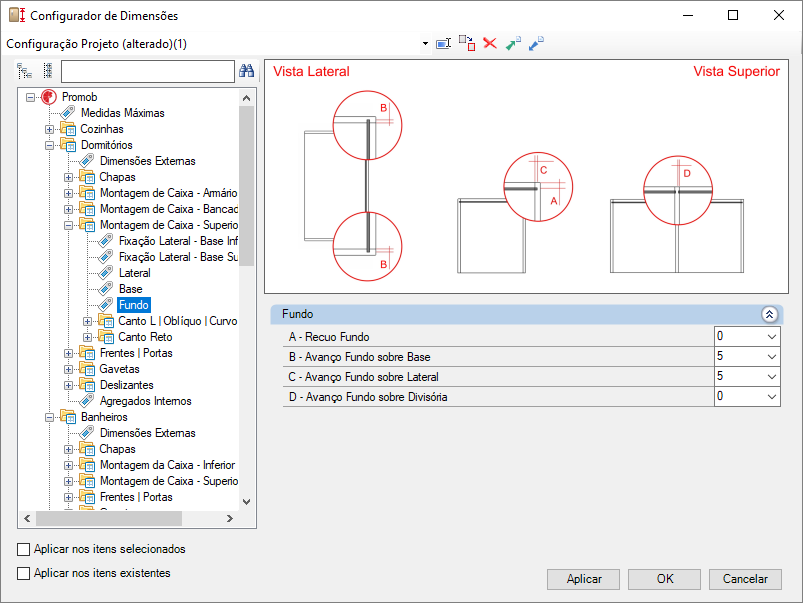Screen dimensions: 803x603
Task: Click the tree search input field
Action: coord(147,71)
